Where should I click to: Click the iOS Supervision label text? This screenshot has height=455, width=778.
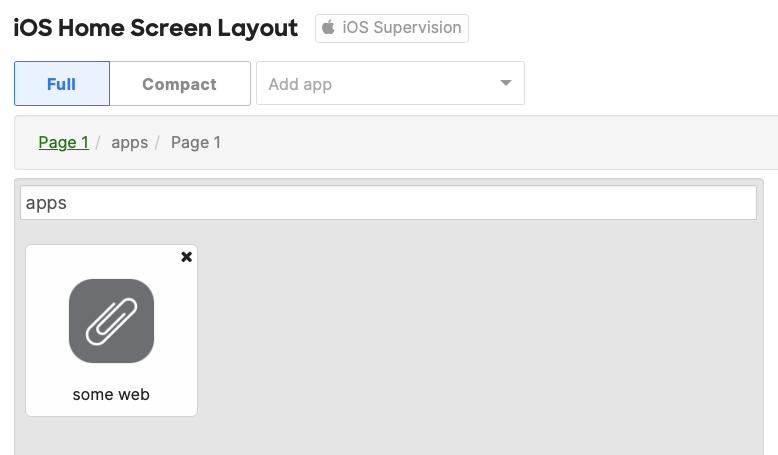(402, 27)
